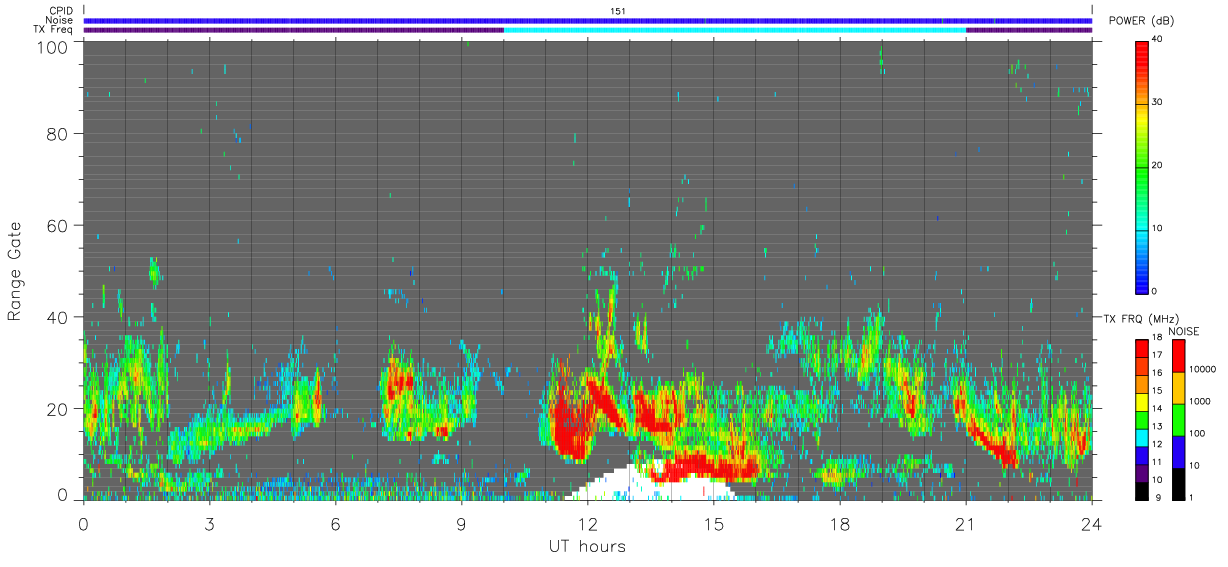Click the 16 tick on TX FRQ scale
This screenshot has width=1228, height=567.
(1157, 373)
